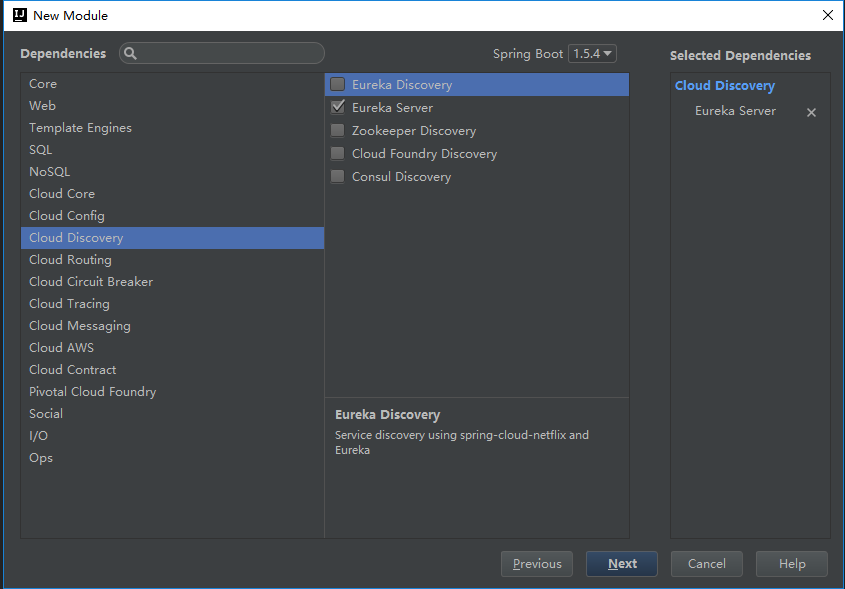The height and width of the screenshot is (589, 845).
Task: Go back with the Previous button
Action: pyautogui.click(x=537, y=564)
